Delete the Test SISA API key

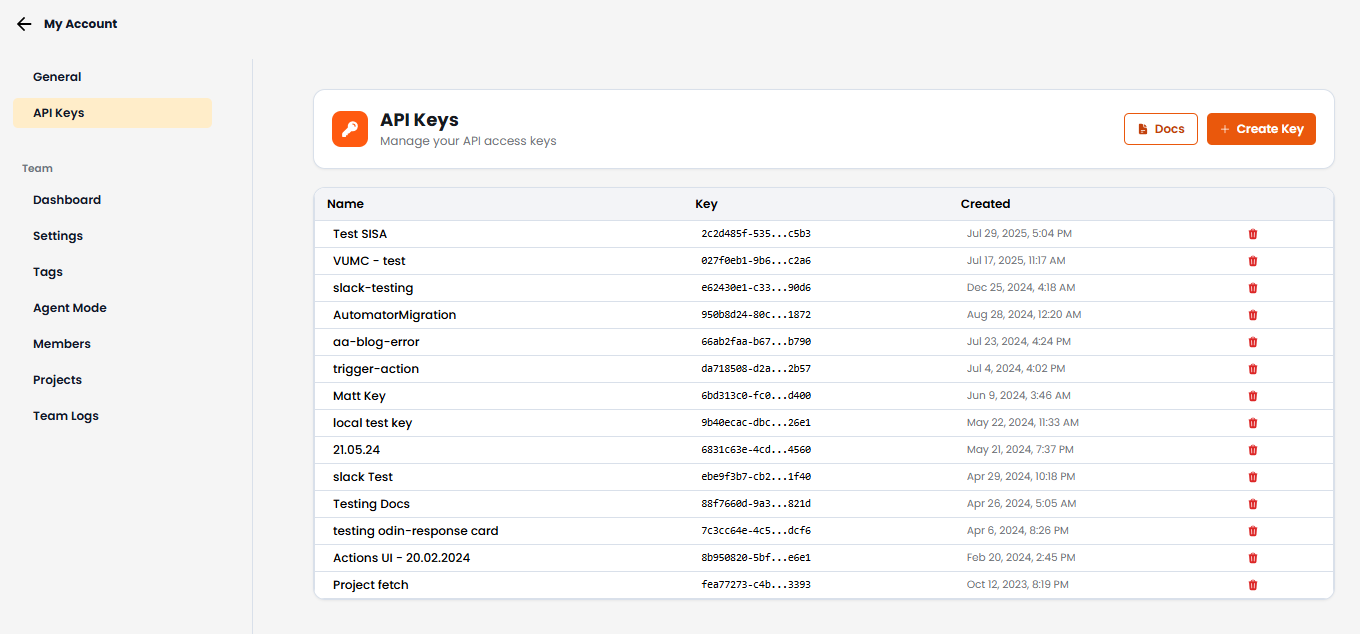pyautogui.click(x=1253, y=233)
